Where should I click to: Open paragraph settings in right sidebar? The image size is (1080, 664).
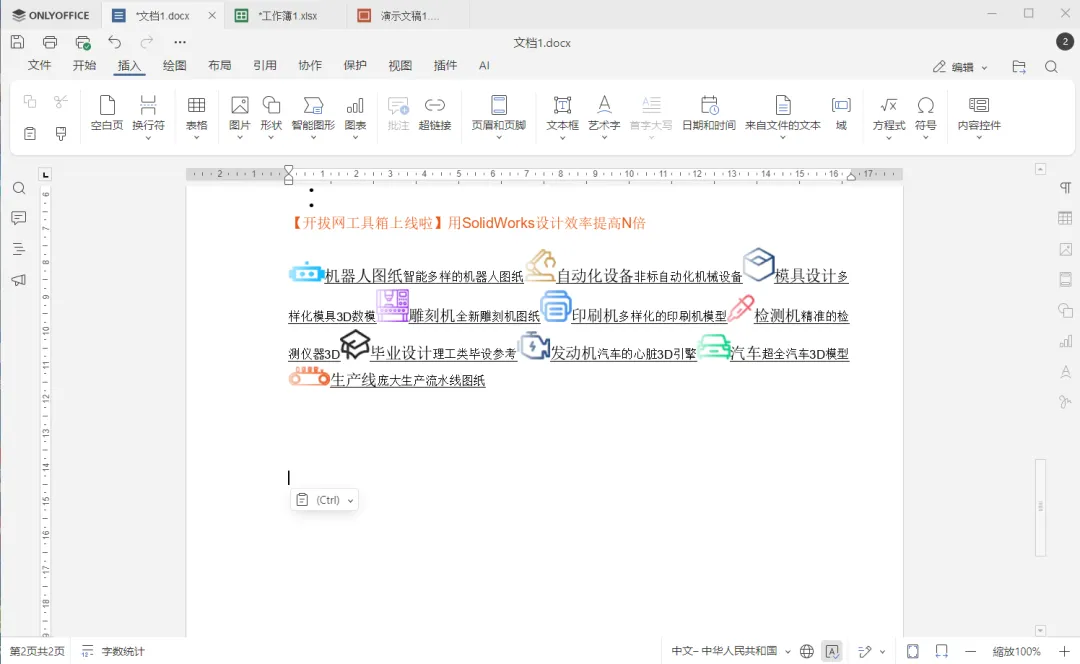[x=1065, y=188]
